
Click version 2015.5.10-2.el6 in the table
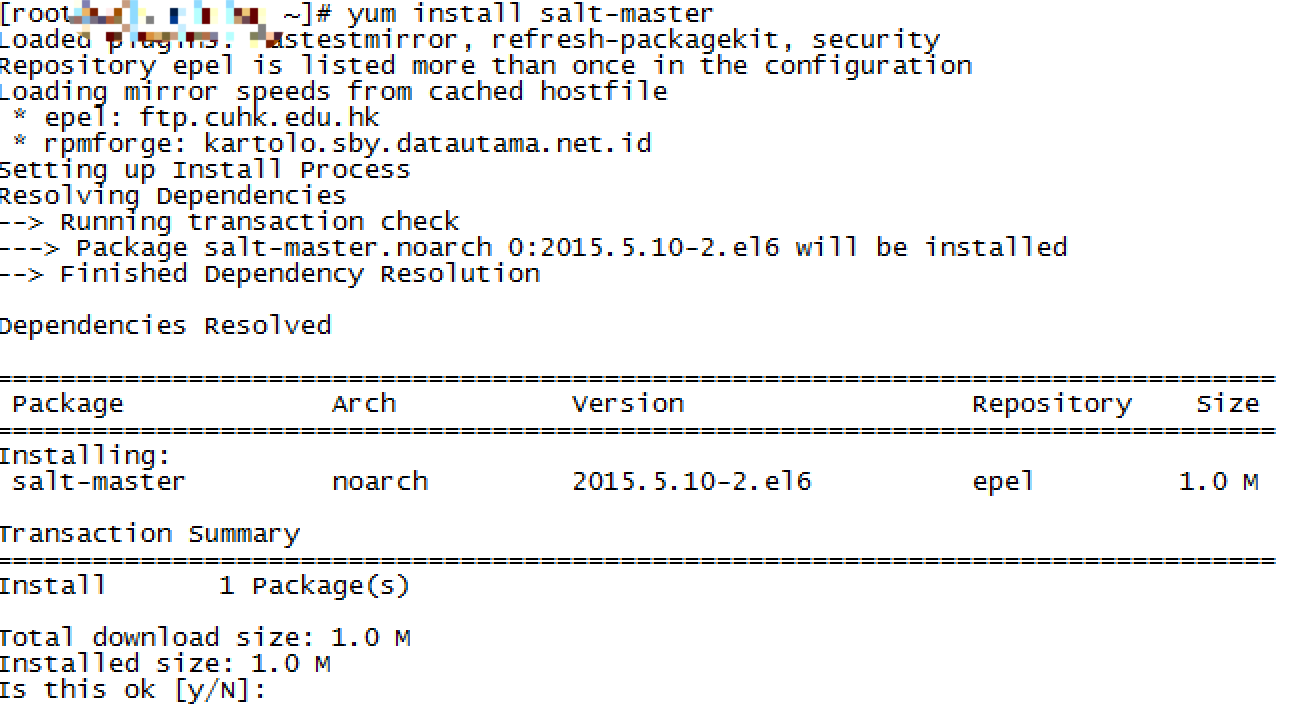[x=692, y=481]
